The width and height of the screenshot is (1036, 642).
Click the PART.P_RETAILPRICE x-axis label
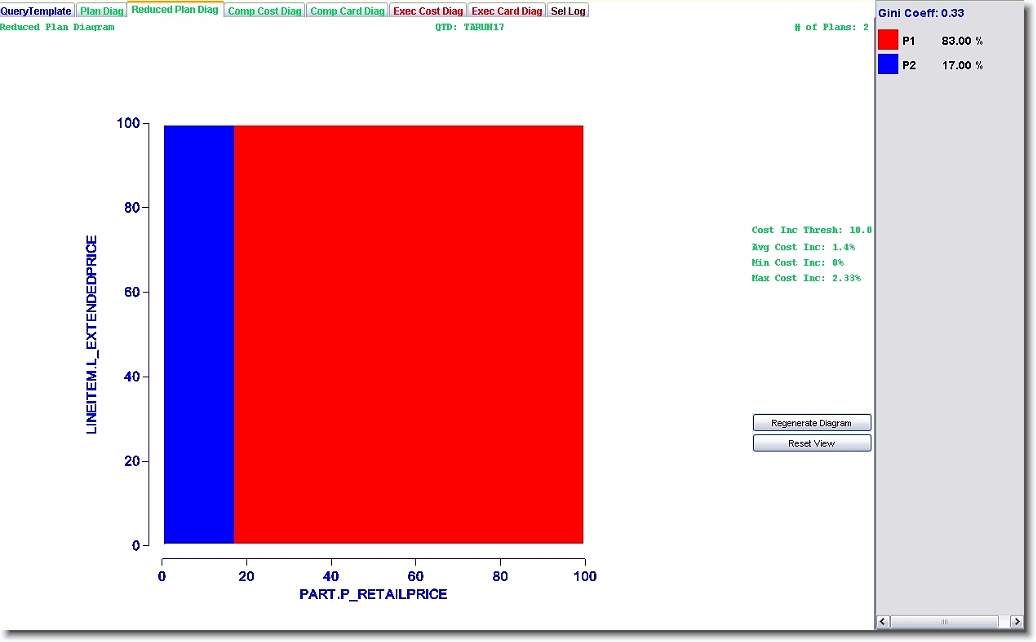(x=373, y=594)
